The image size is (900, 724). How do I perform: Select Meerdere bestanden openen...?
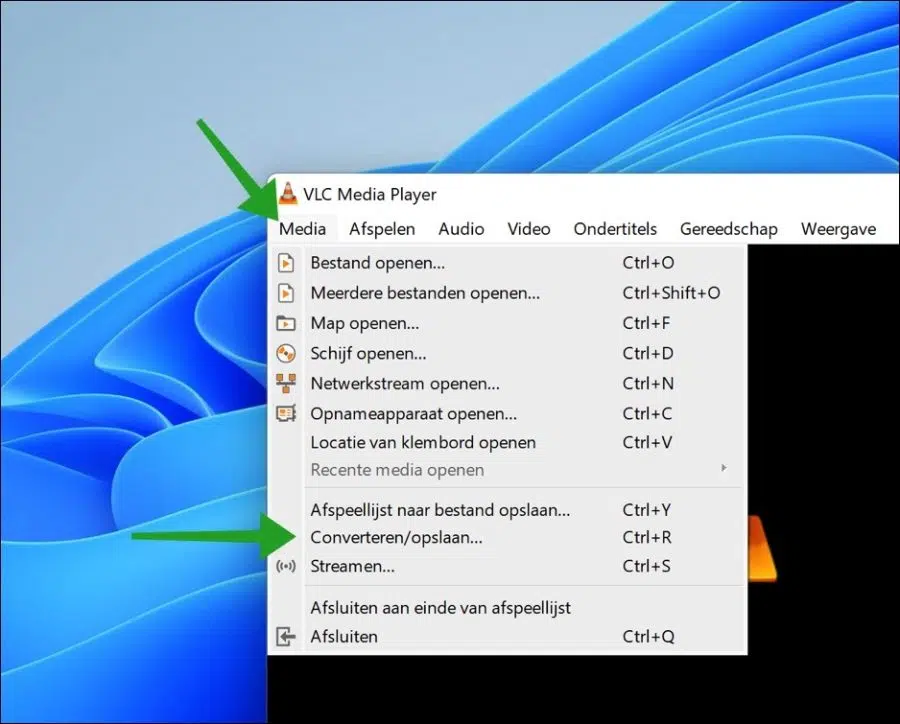tap(507, 293)
